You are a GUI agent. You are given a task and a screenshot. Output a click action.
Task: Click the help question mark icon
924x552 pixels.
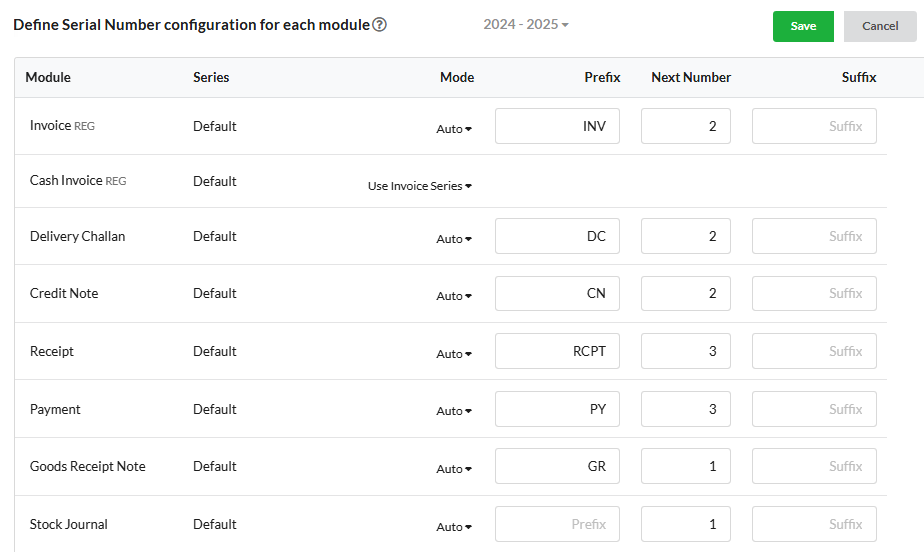click(x=380, y=25)
